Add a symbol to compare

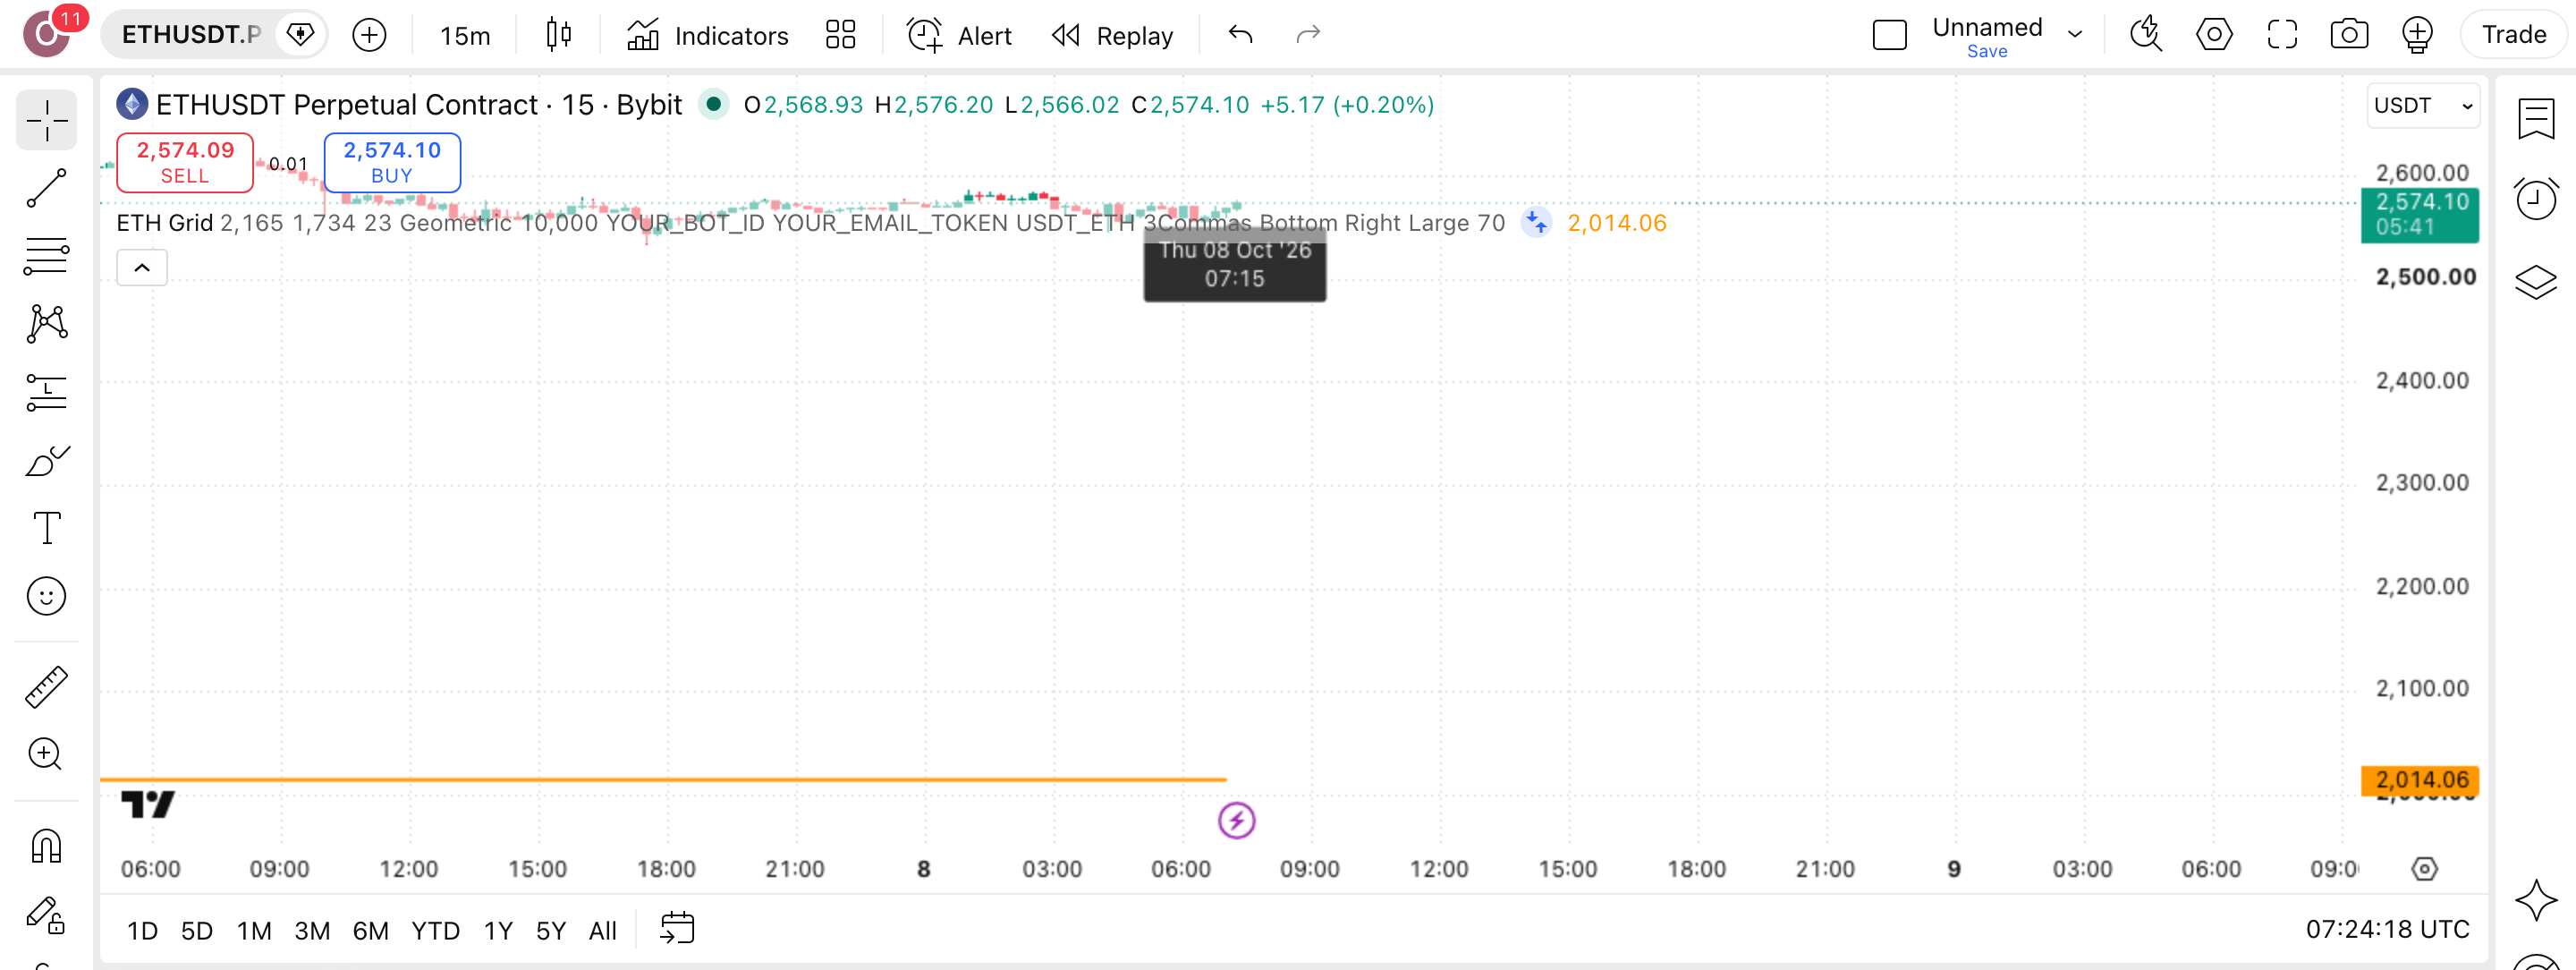[x=369, y=35]
